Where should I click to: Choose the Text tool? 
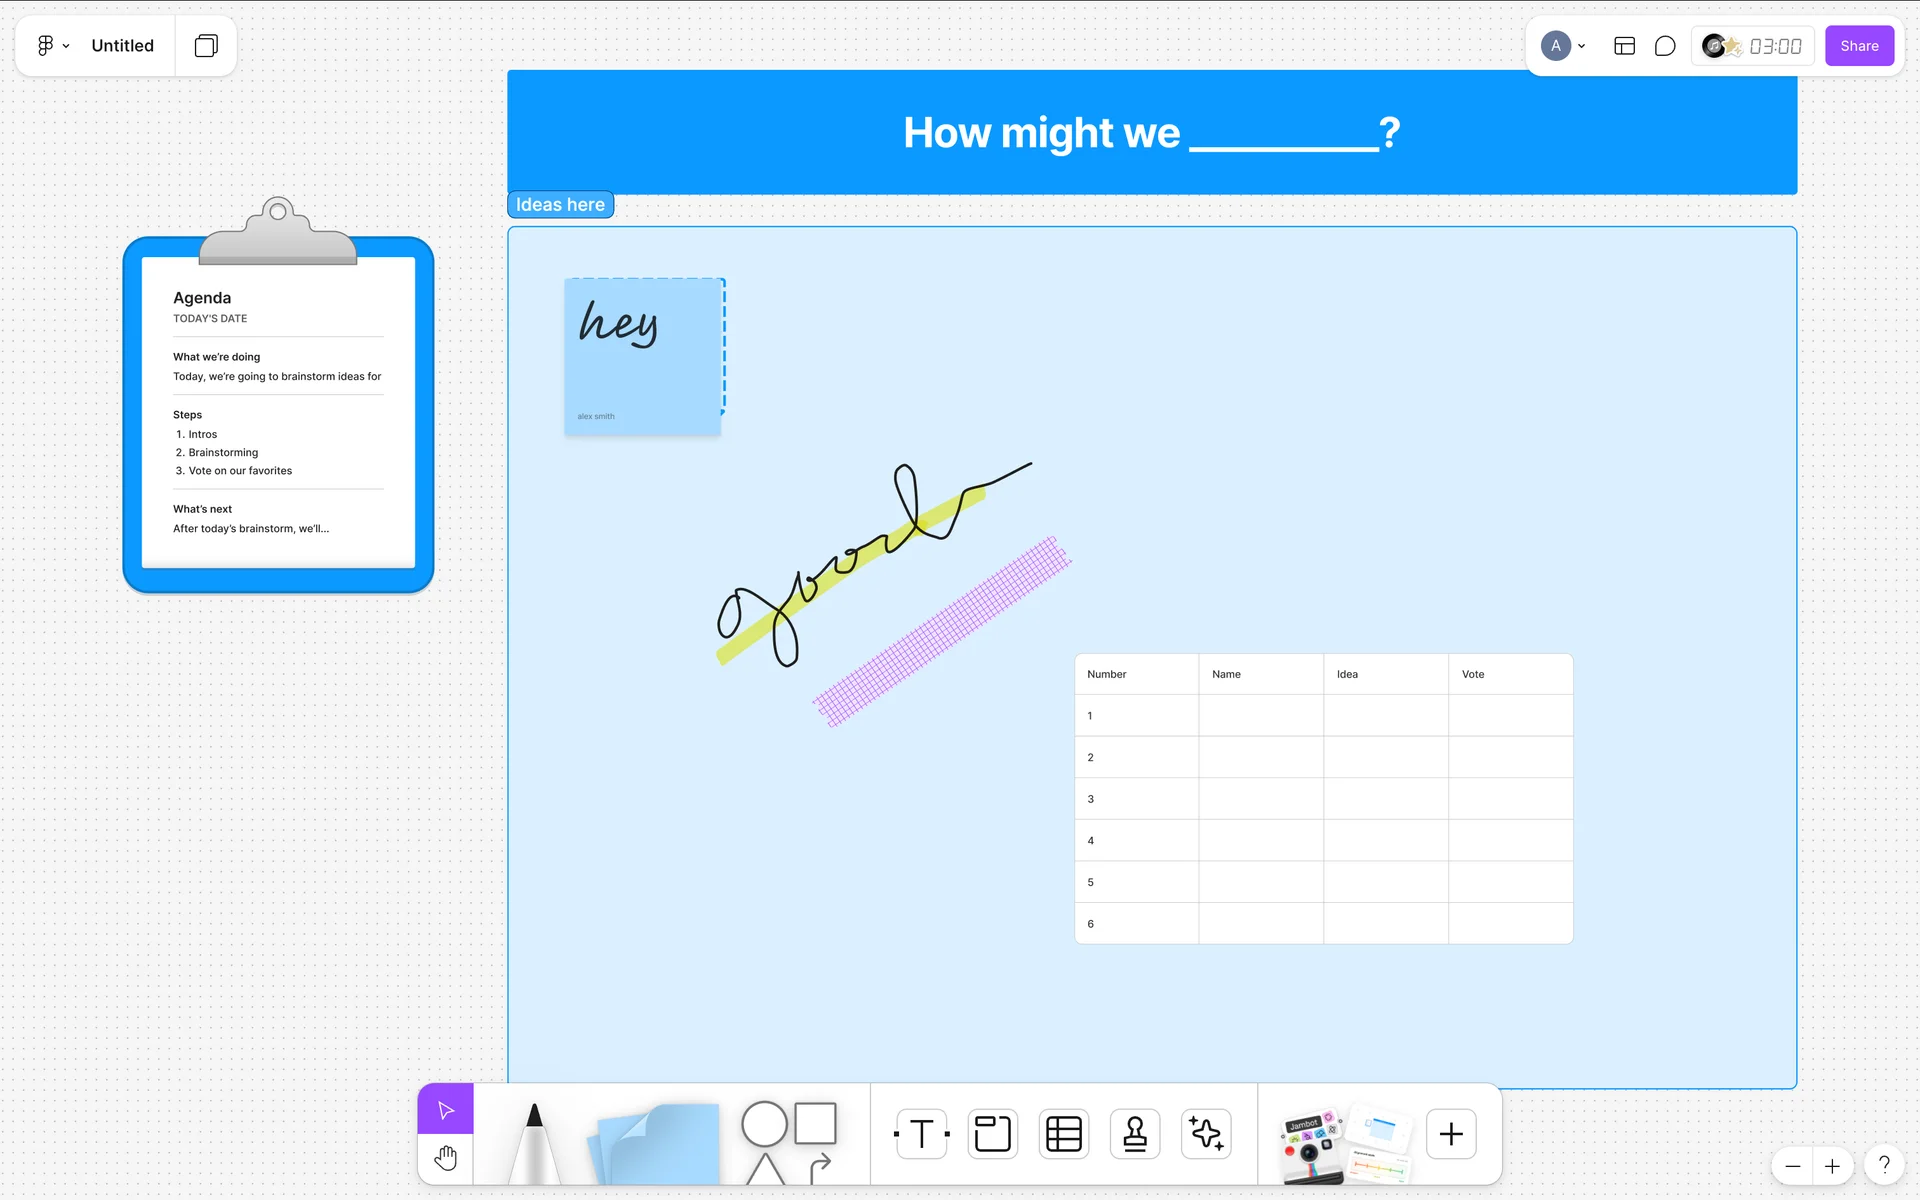point(921,1134)
